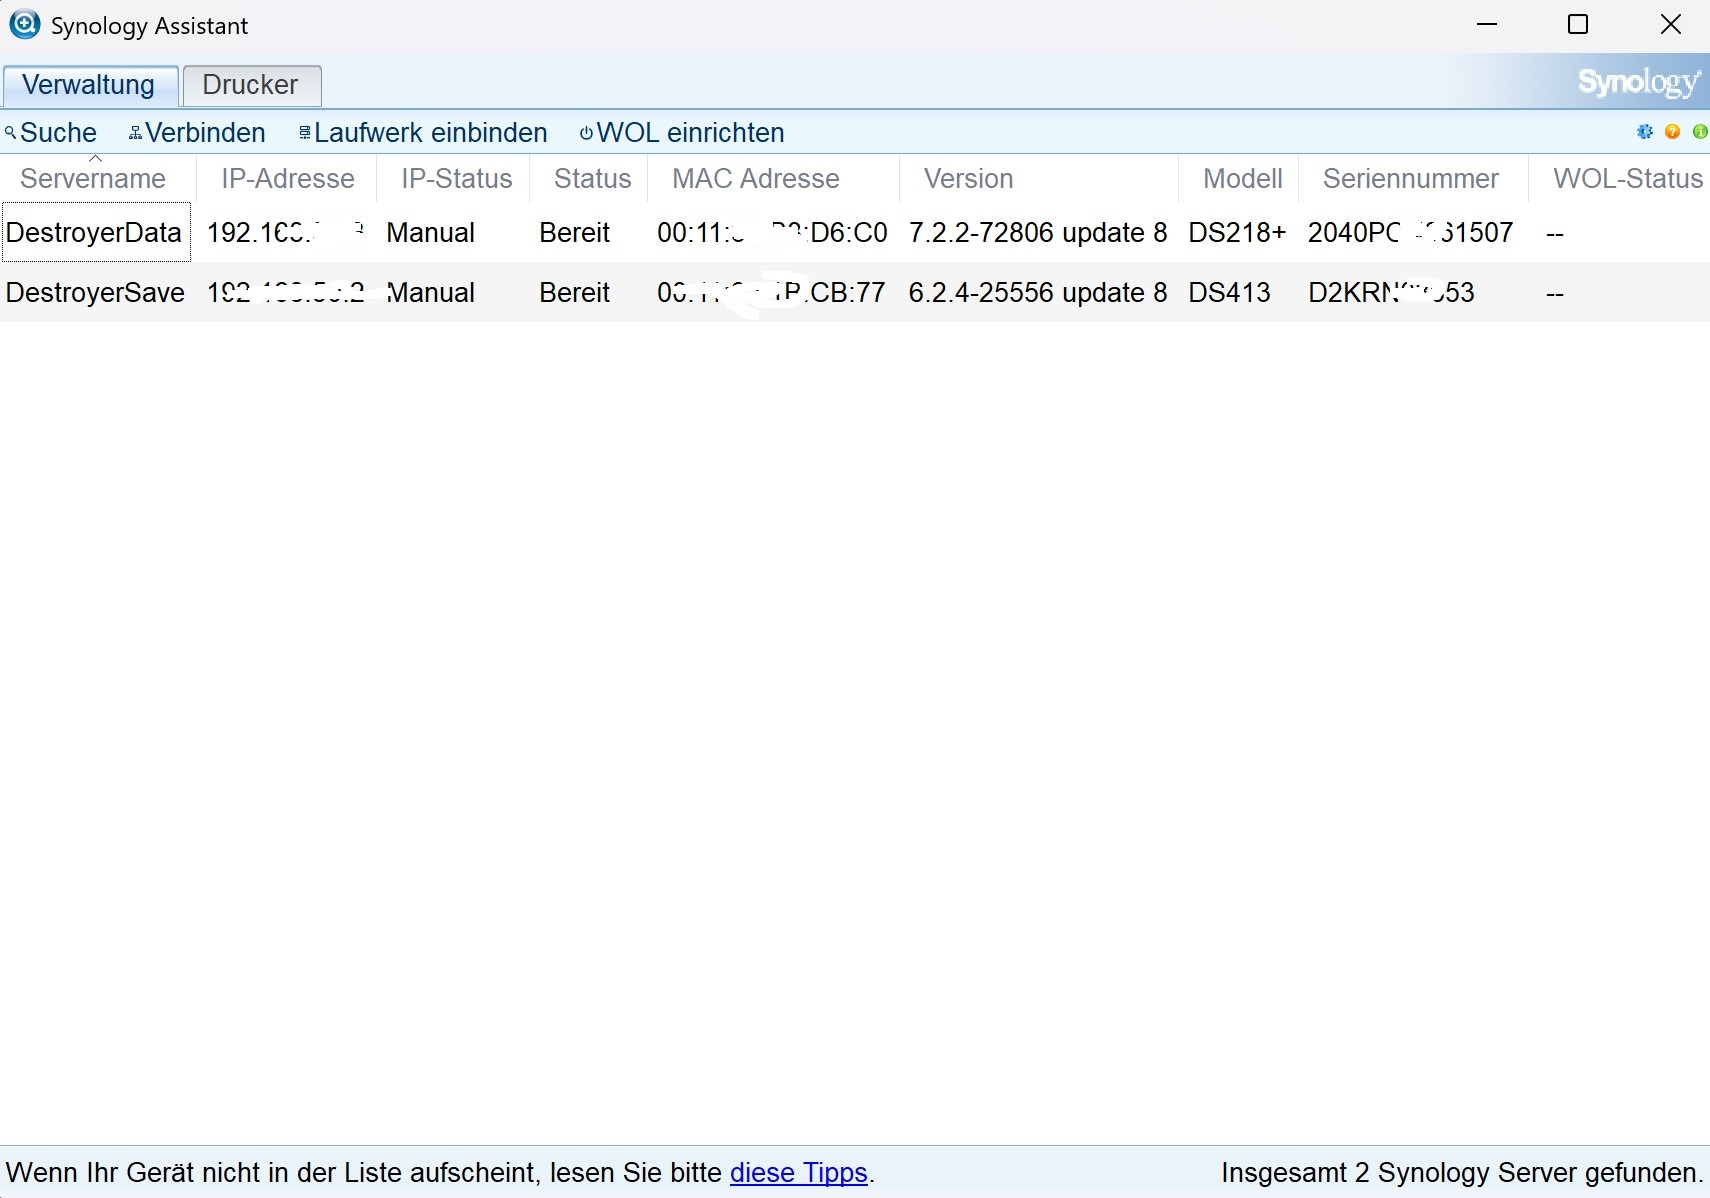1710x1198 pixels.
Task: Click the version cell 7.2.2-72806 update 8
Action: [x=1038, y=233]
